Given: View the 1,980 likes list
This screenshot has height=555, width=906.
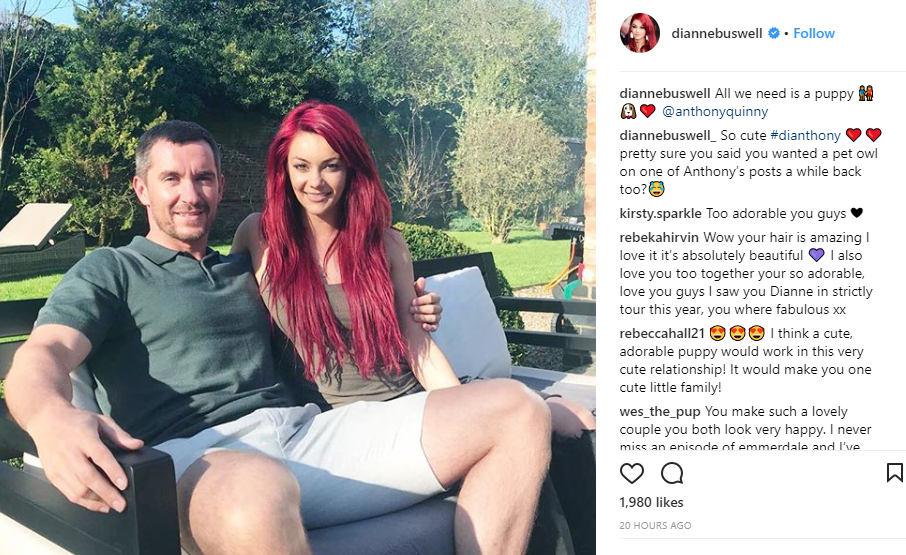Looking at the screenshot, I should [x=651, y=502].
